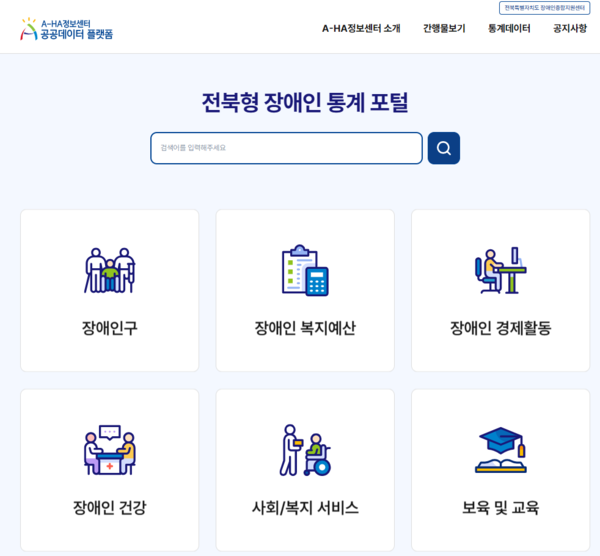Viewport: 600px width, 556px height.
Task: Click the wheelchair caregiver 서비스 icon
Action: [305, 450]
